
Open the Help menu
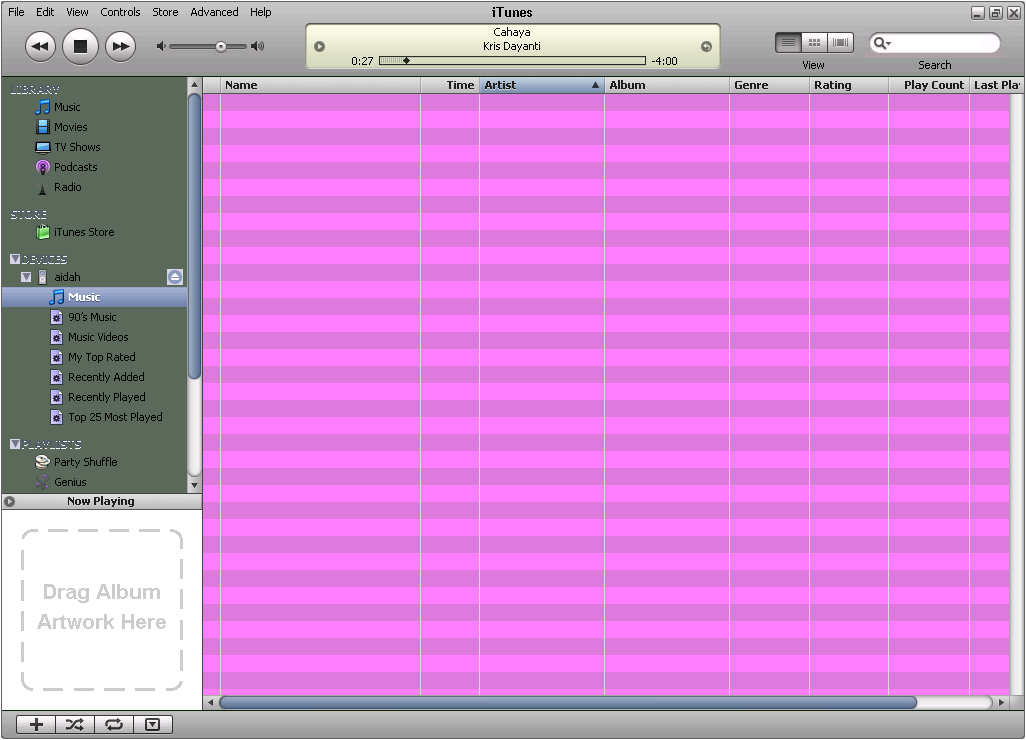click(x=260, y=12)
